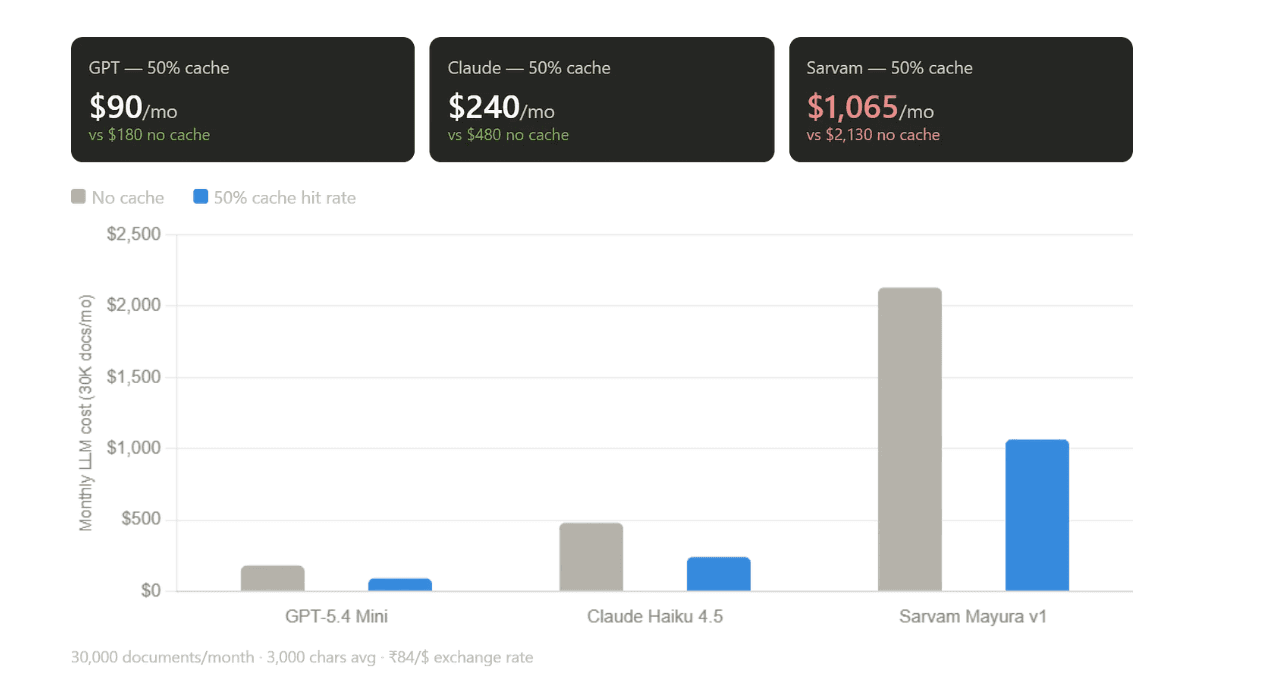This screenshot has width=1261, height=674.
Task: Click Claude Haiku 4.5 gray no-cache bar
Action: coord(591,557)
